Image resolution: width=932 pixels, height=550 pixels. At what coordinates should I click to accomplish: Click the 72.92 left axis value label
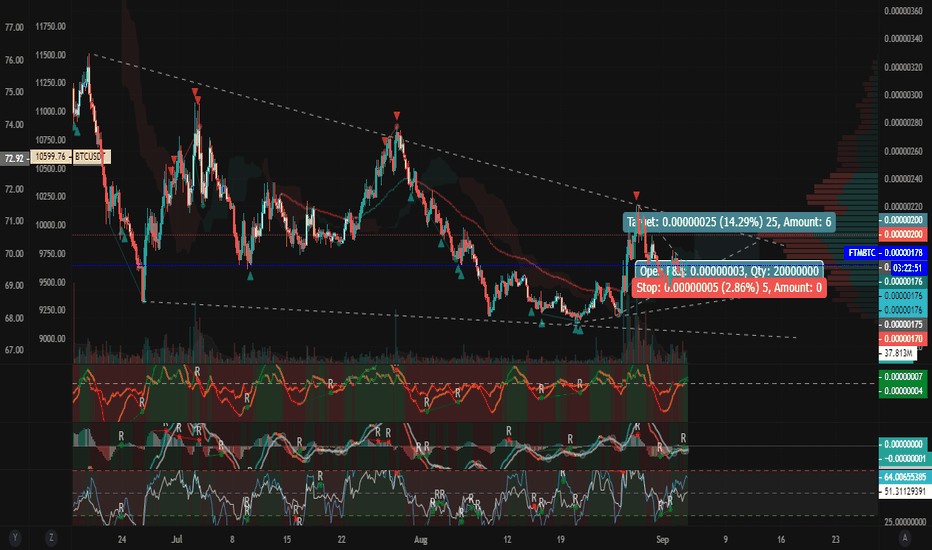[14, 158]
